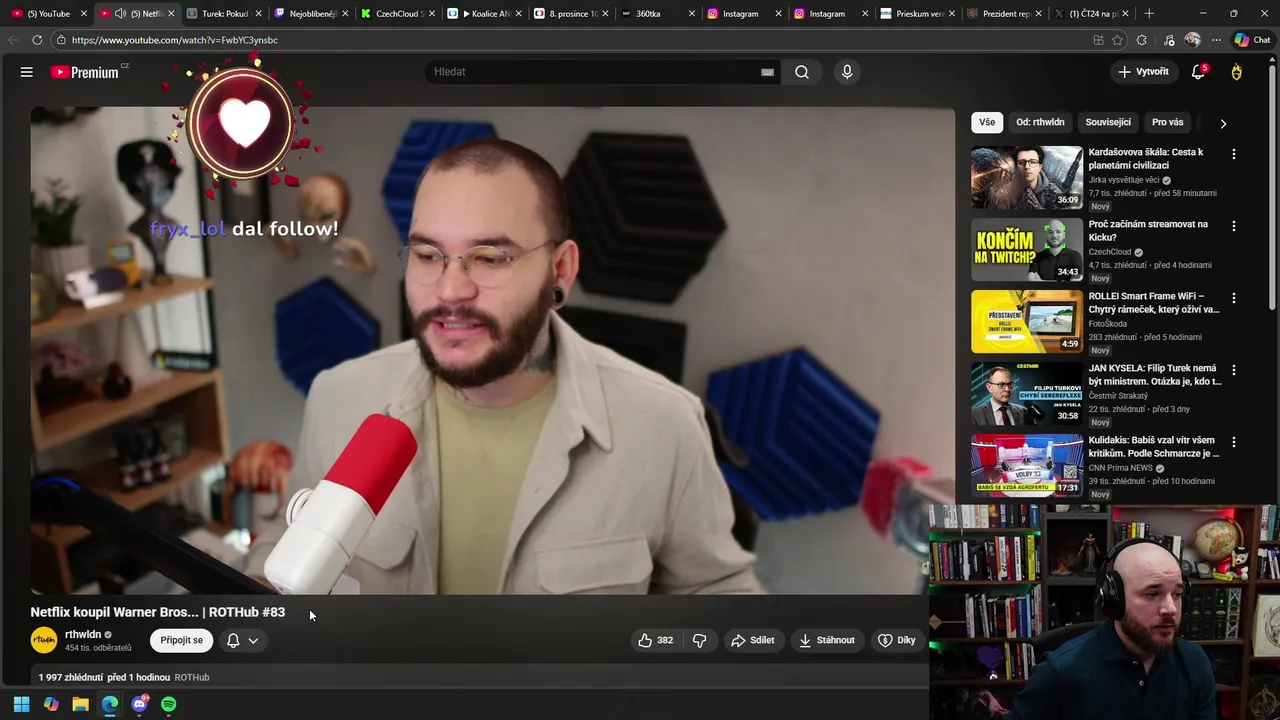Start voice search with the microphone
Image resolution: width=1280 pixels, height=720 pixels.
pos(847,72)
